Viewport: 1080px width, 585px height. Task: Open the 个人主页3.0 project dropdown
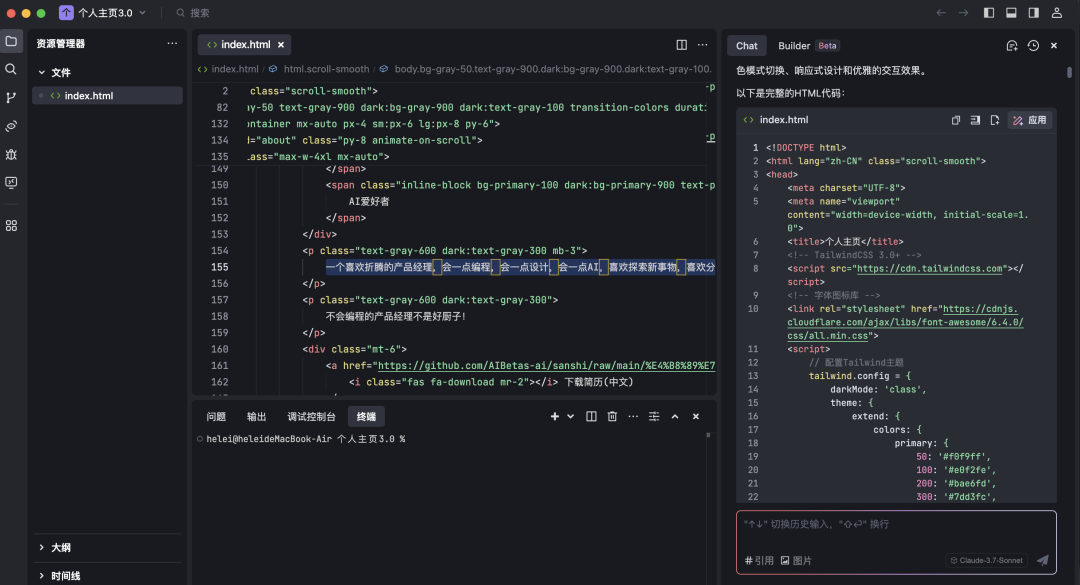coord(103,12)
